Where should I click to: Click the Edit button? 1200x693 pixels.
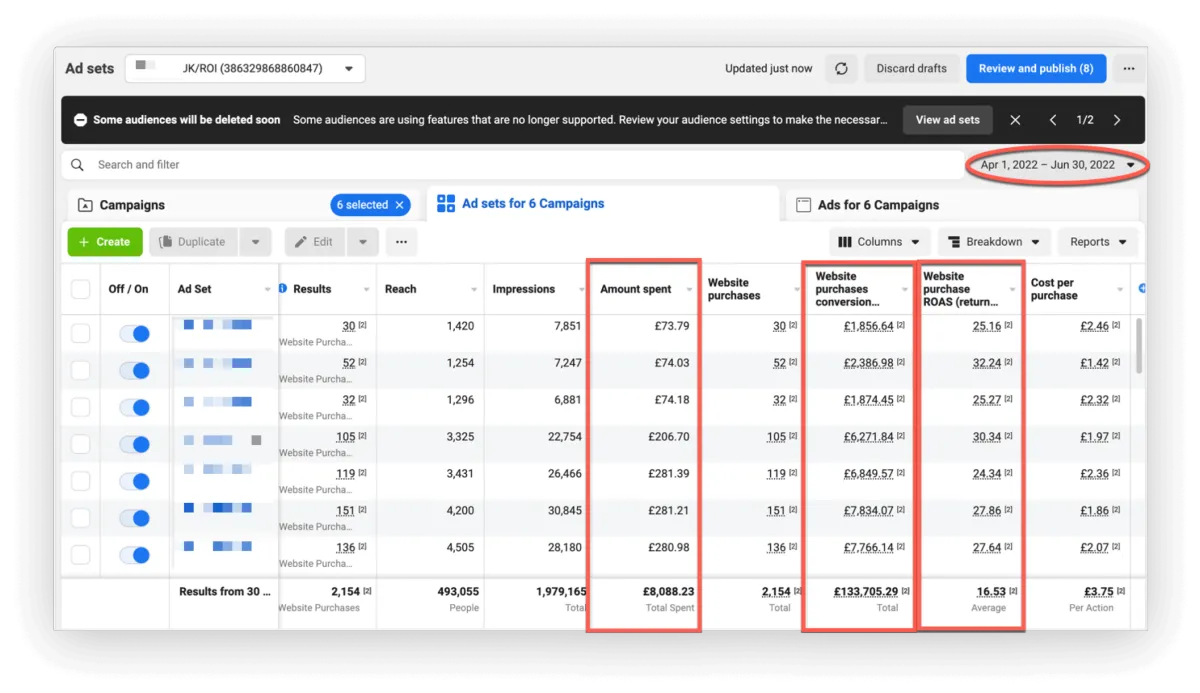point(316,242)
